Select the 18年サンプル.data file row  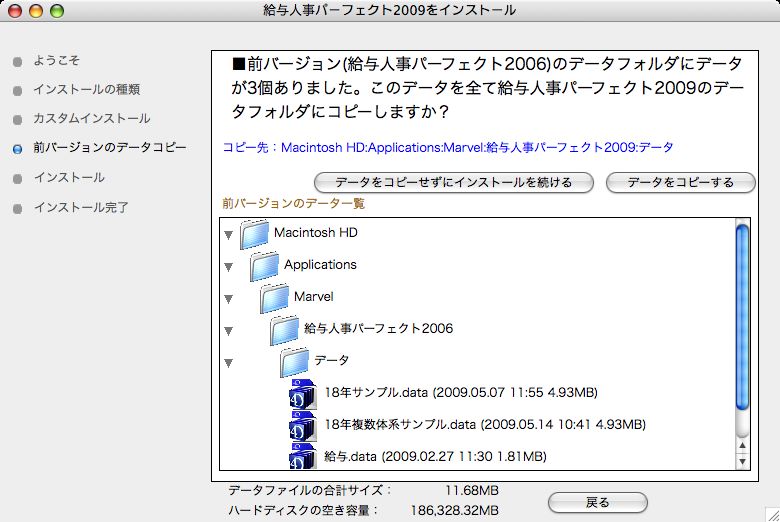[461, 393]
